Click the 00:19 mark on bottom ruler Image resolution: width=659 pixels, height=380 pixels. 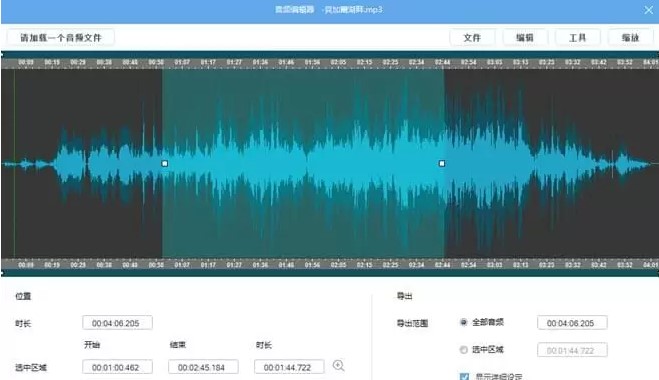pyautogui.click(x=52, y=265)
